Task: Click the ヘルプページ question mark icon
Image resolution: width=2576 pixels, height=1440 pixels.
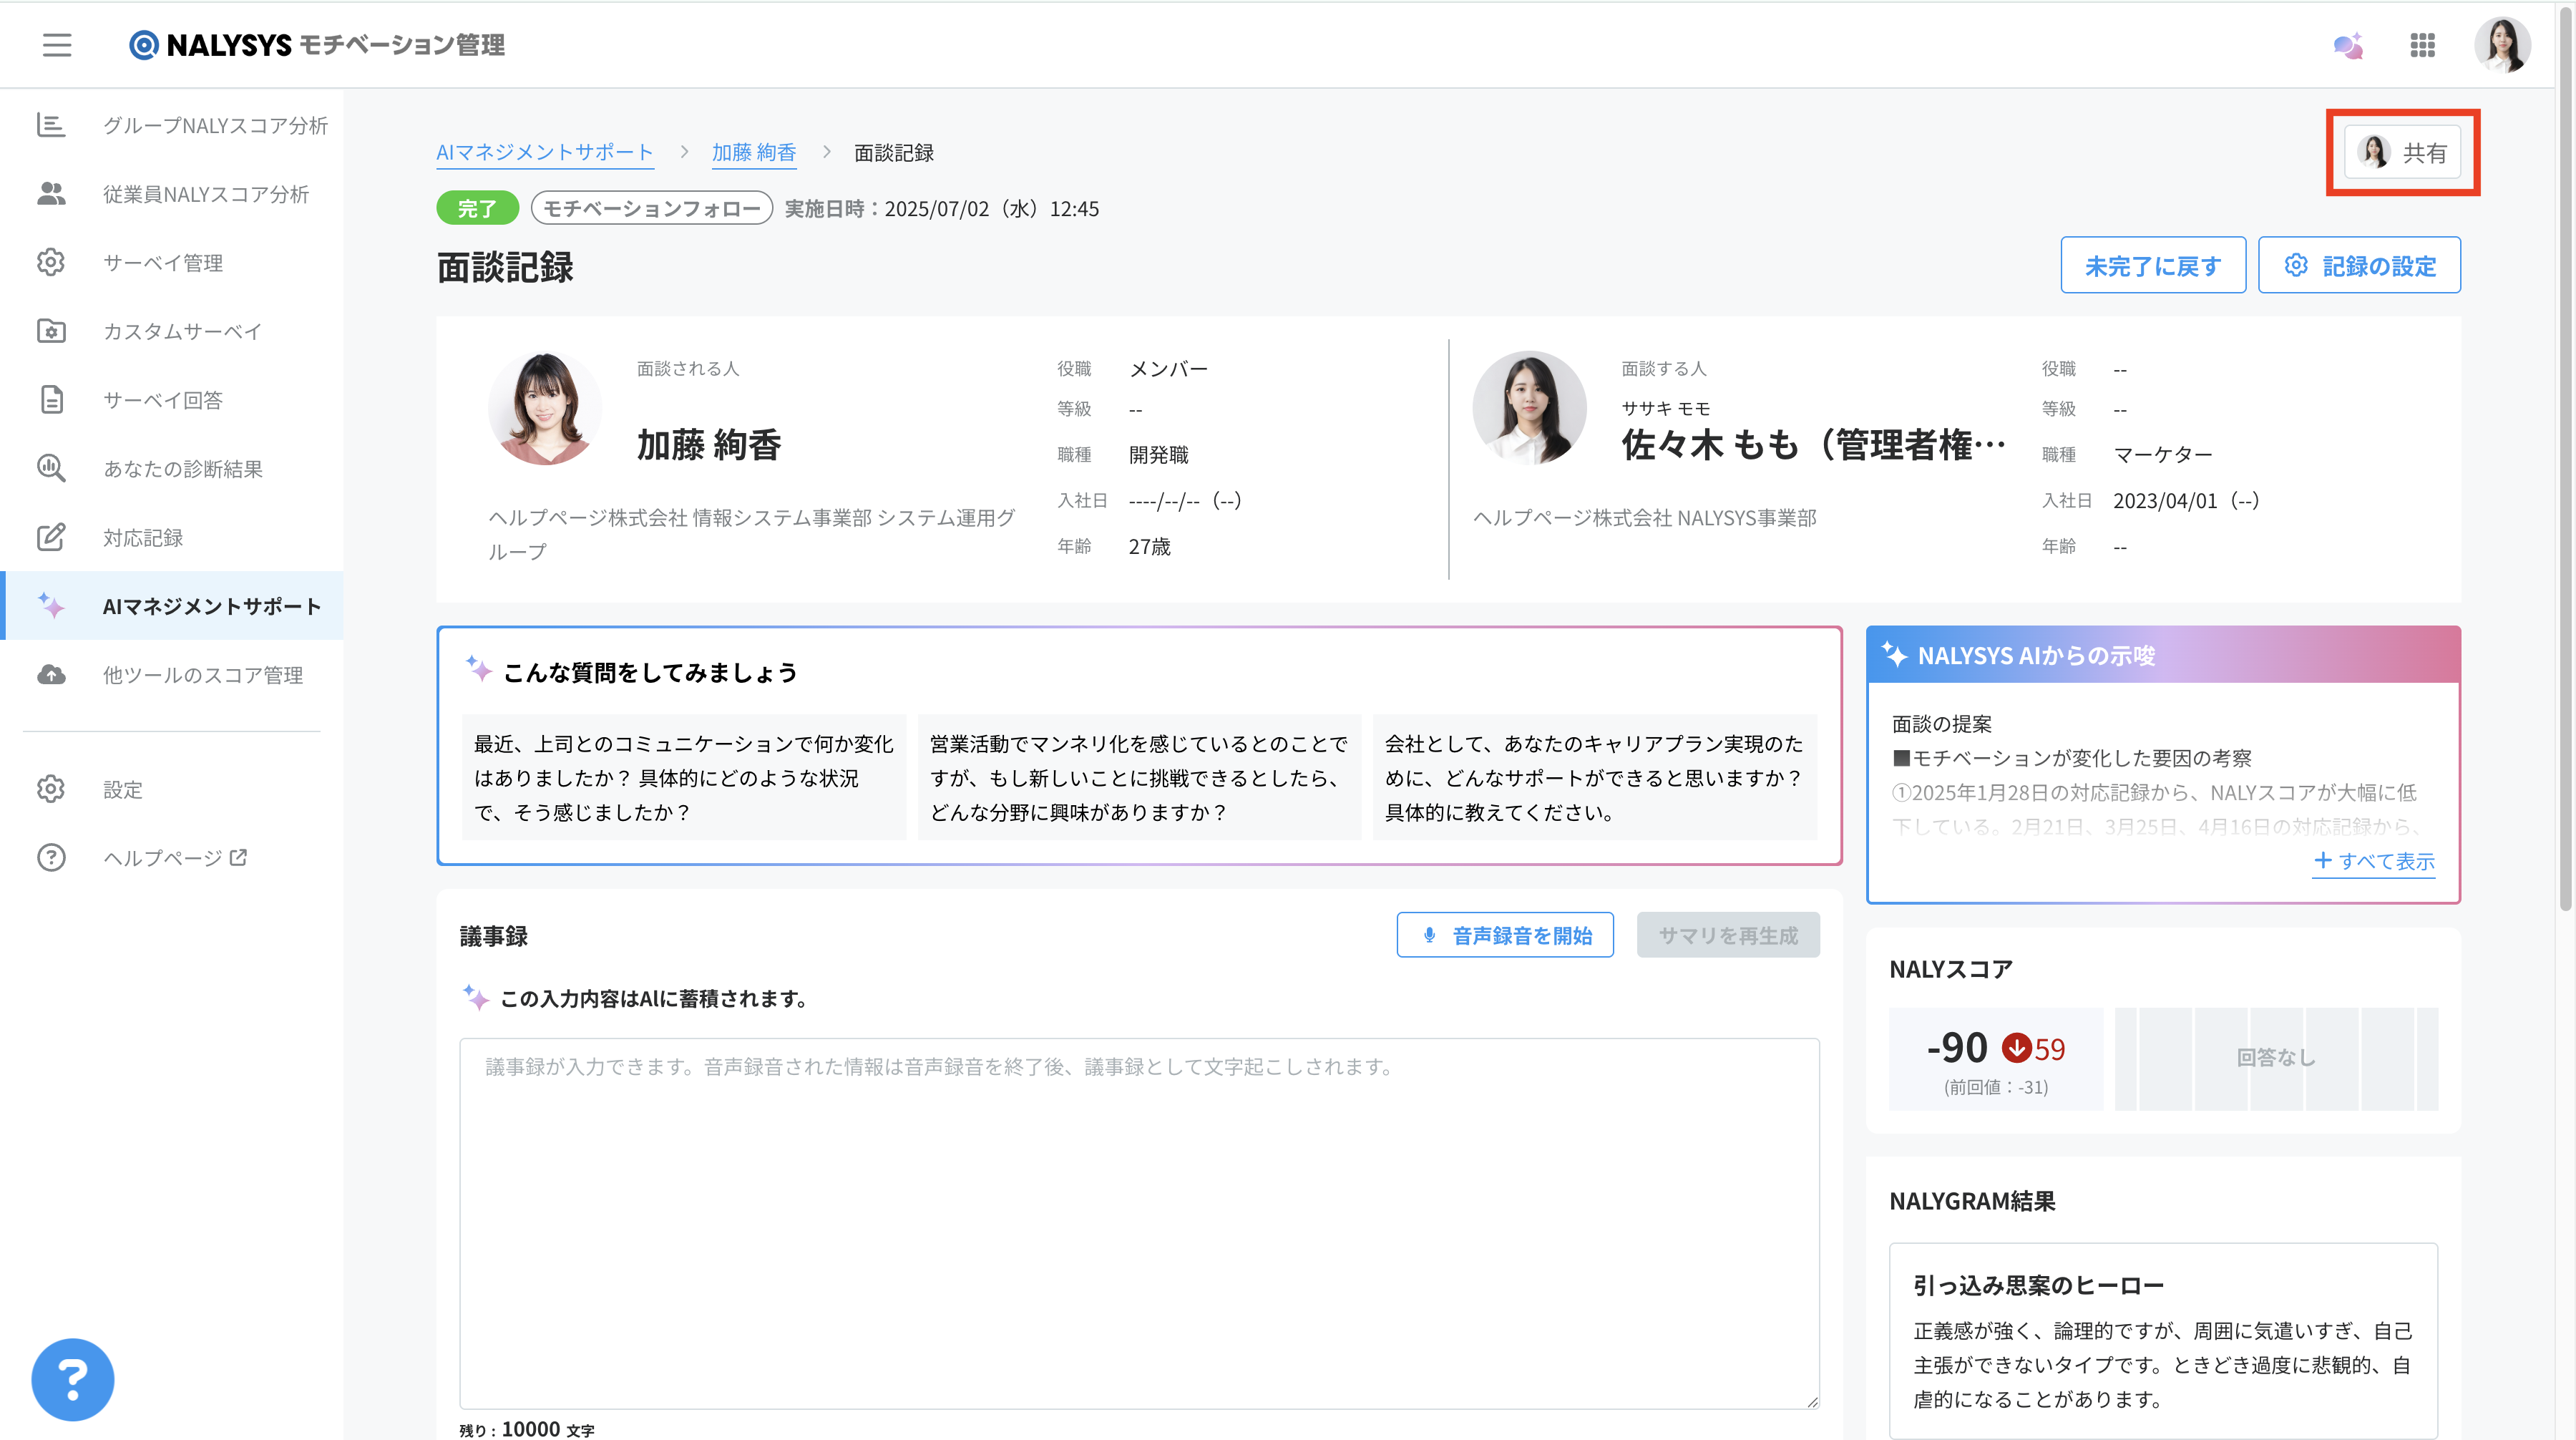Action: 51,858
